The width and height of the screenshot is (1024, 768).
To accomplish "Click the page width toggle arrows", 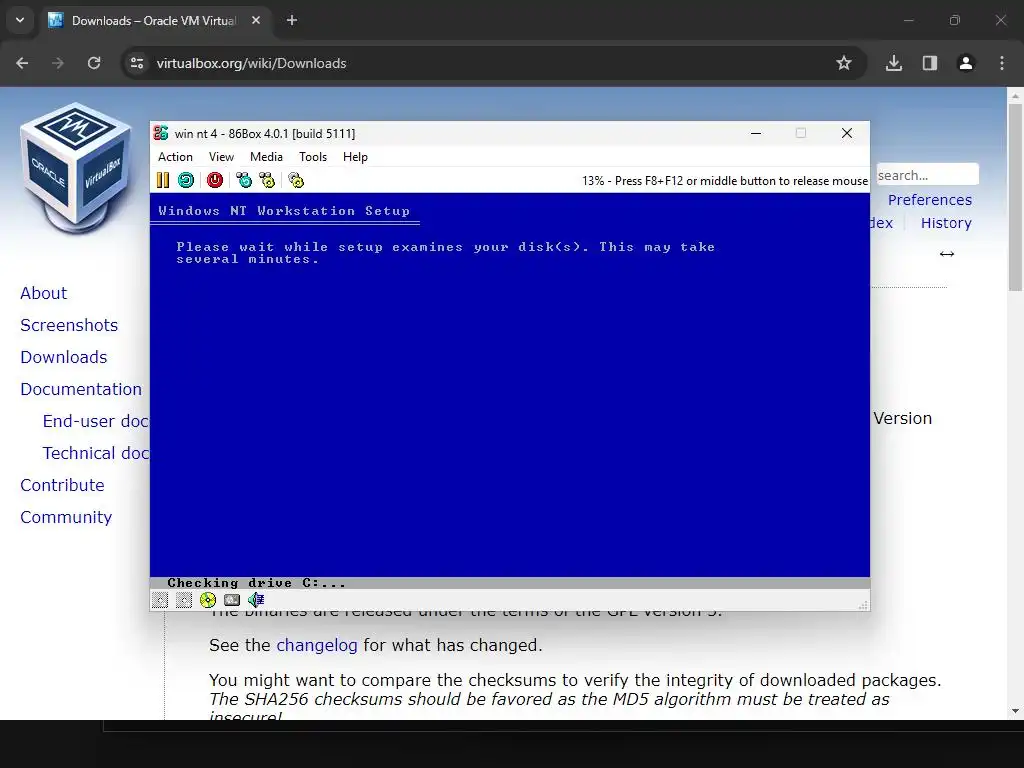I will (x=947, y=254).
